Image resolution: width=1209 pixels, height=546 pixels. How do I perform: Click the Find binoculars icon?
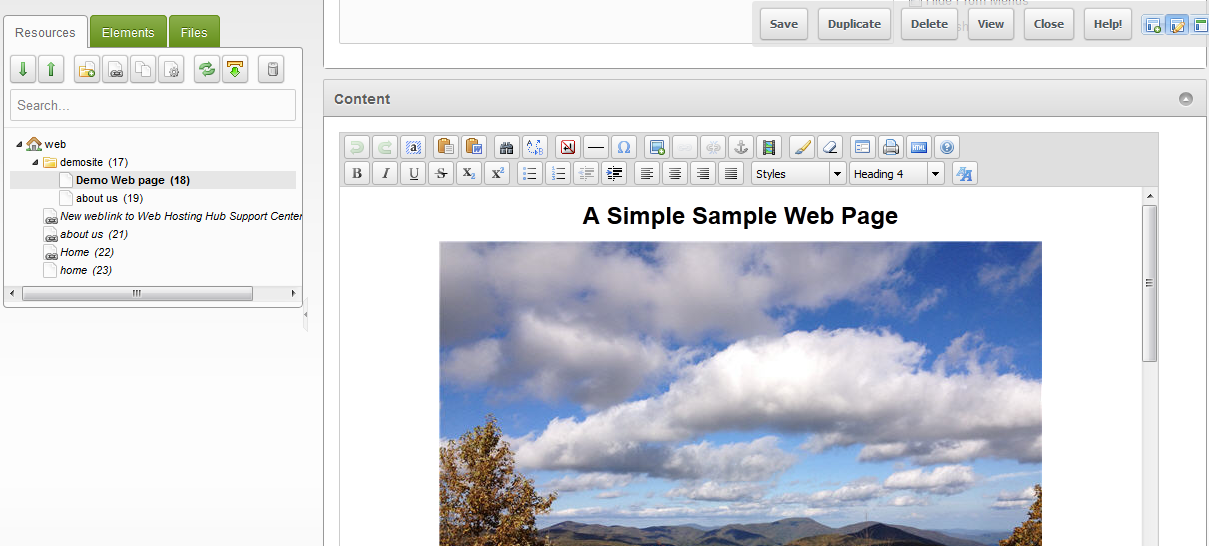point(506,148)
